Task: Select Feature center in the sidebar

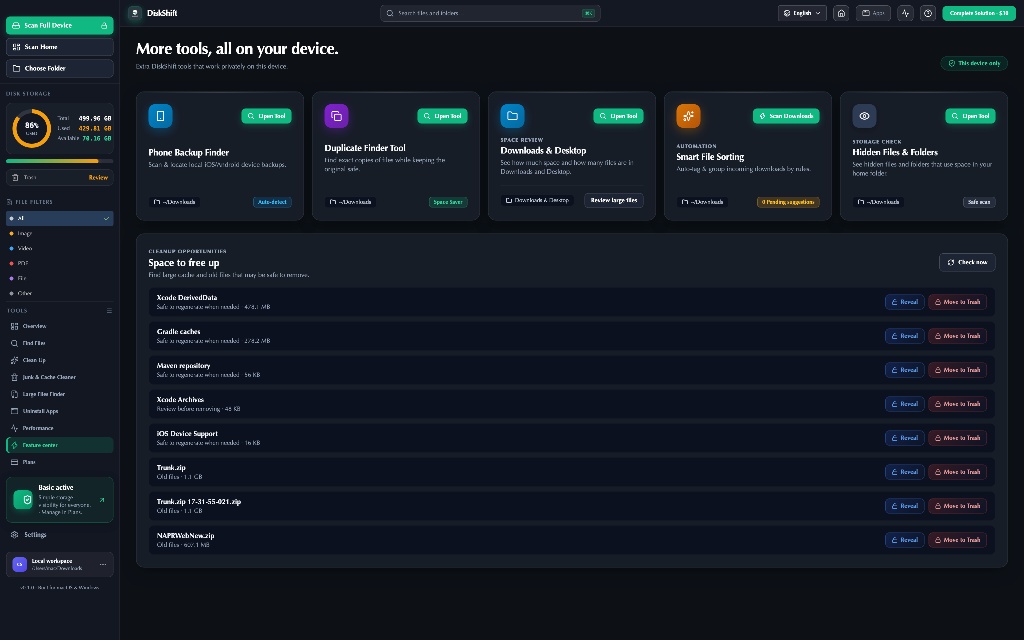Action: [x=59, y=445]
